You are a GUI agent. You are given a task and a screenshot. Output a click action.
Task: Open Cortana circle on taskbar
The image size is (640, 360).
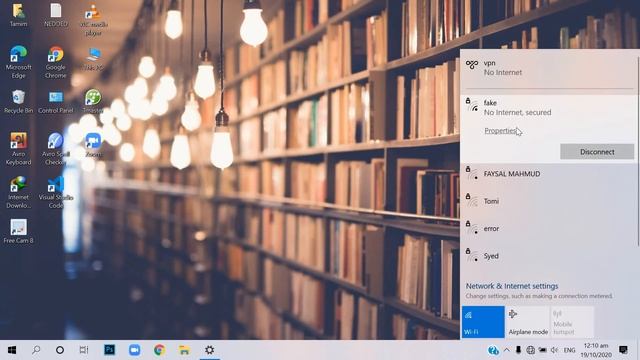60,350
